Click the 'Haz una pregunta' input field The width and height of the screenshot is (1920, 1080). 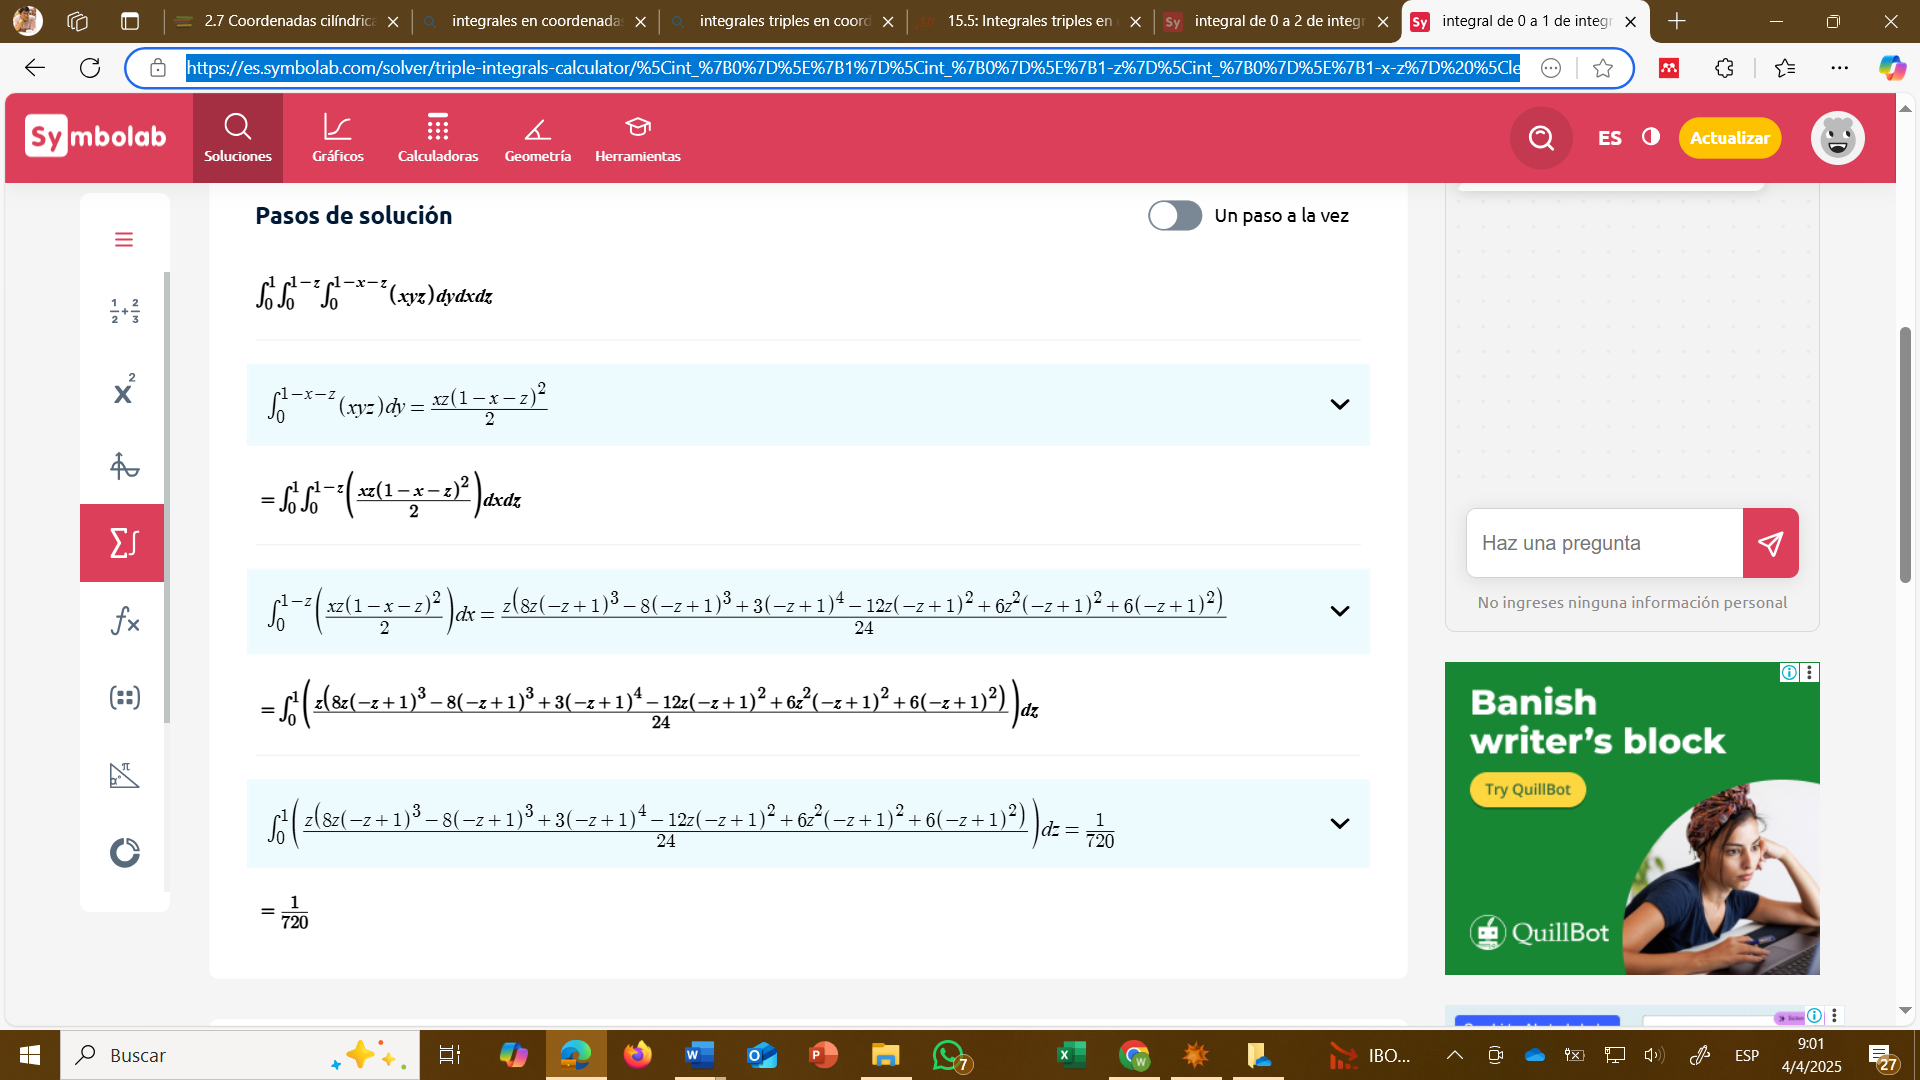point(1605,543)
